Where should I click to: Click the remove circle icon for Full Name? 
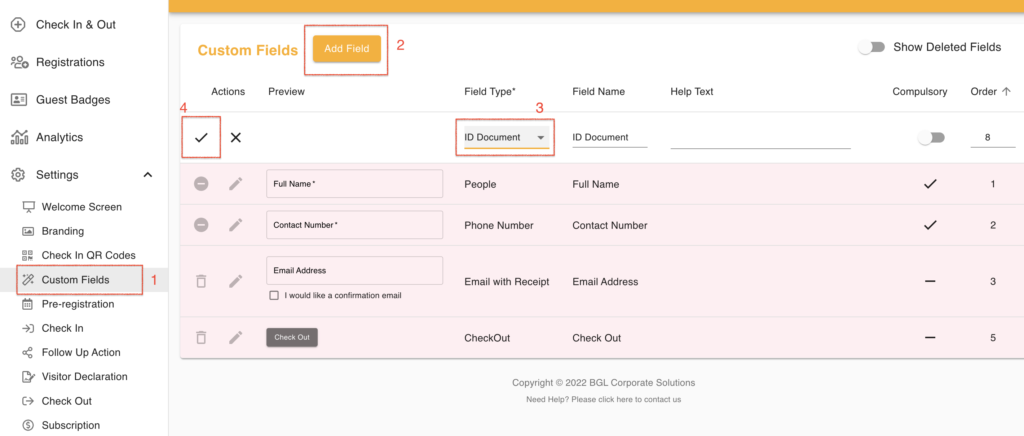point(201,184)
